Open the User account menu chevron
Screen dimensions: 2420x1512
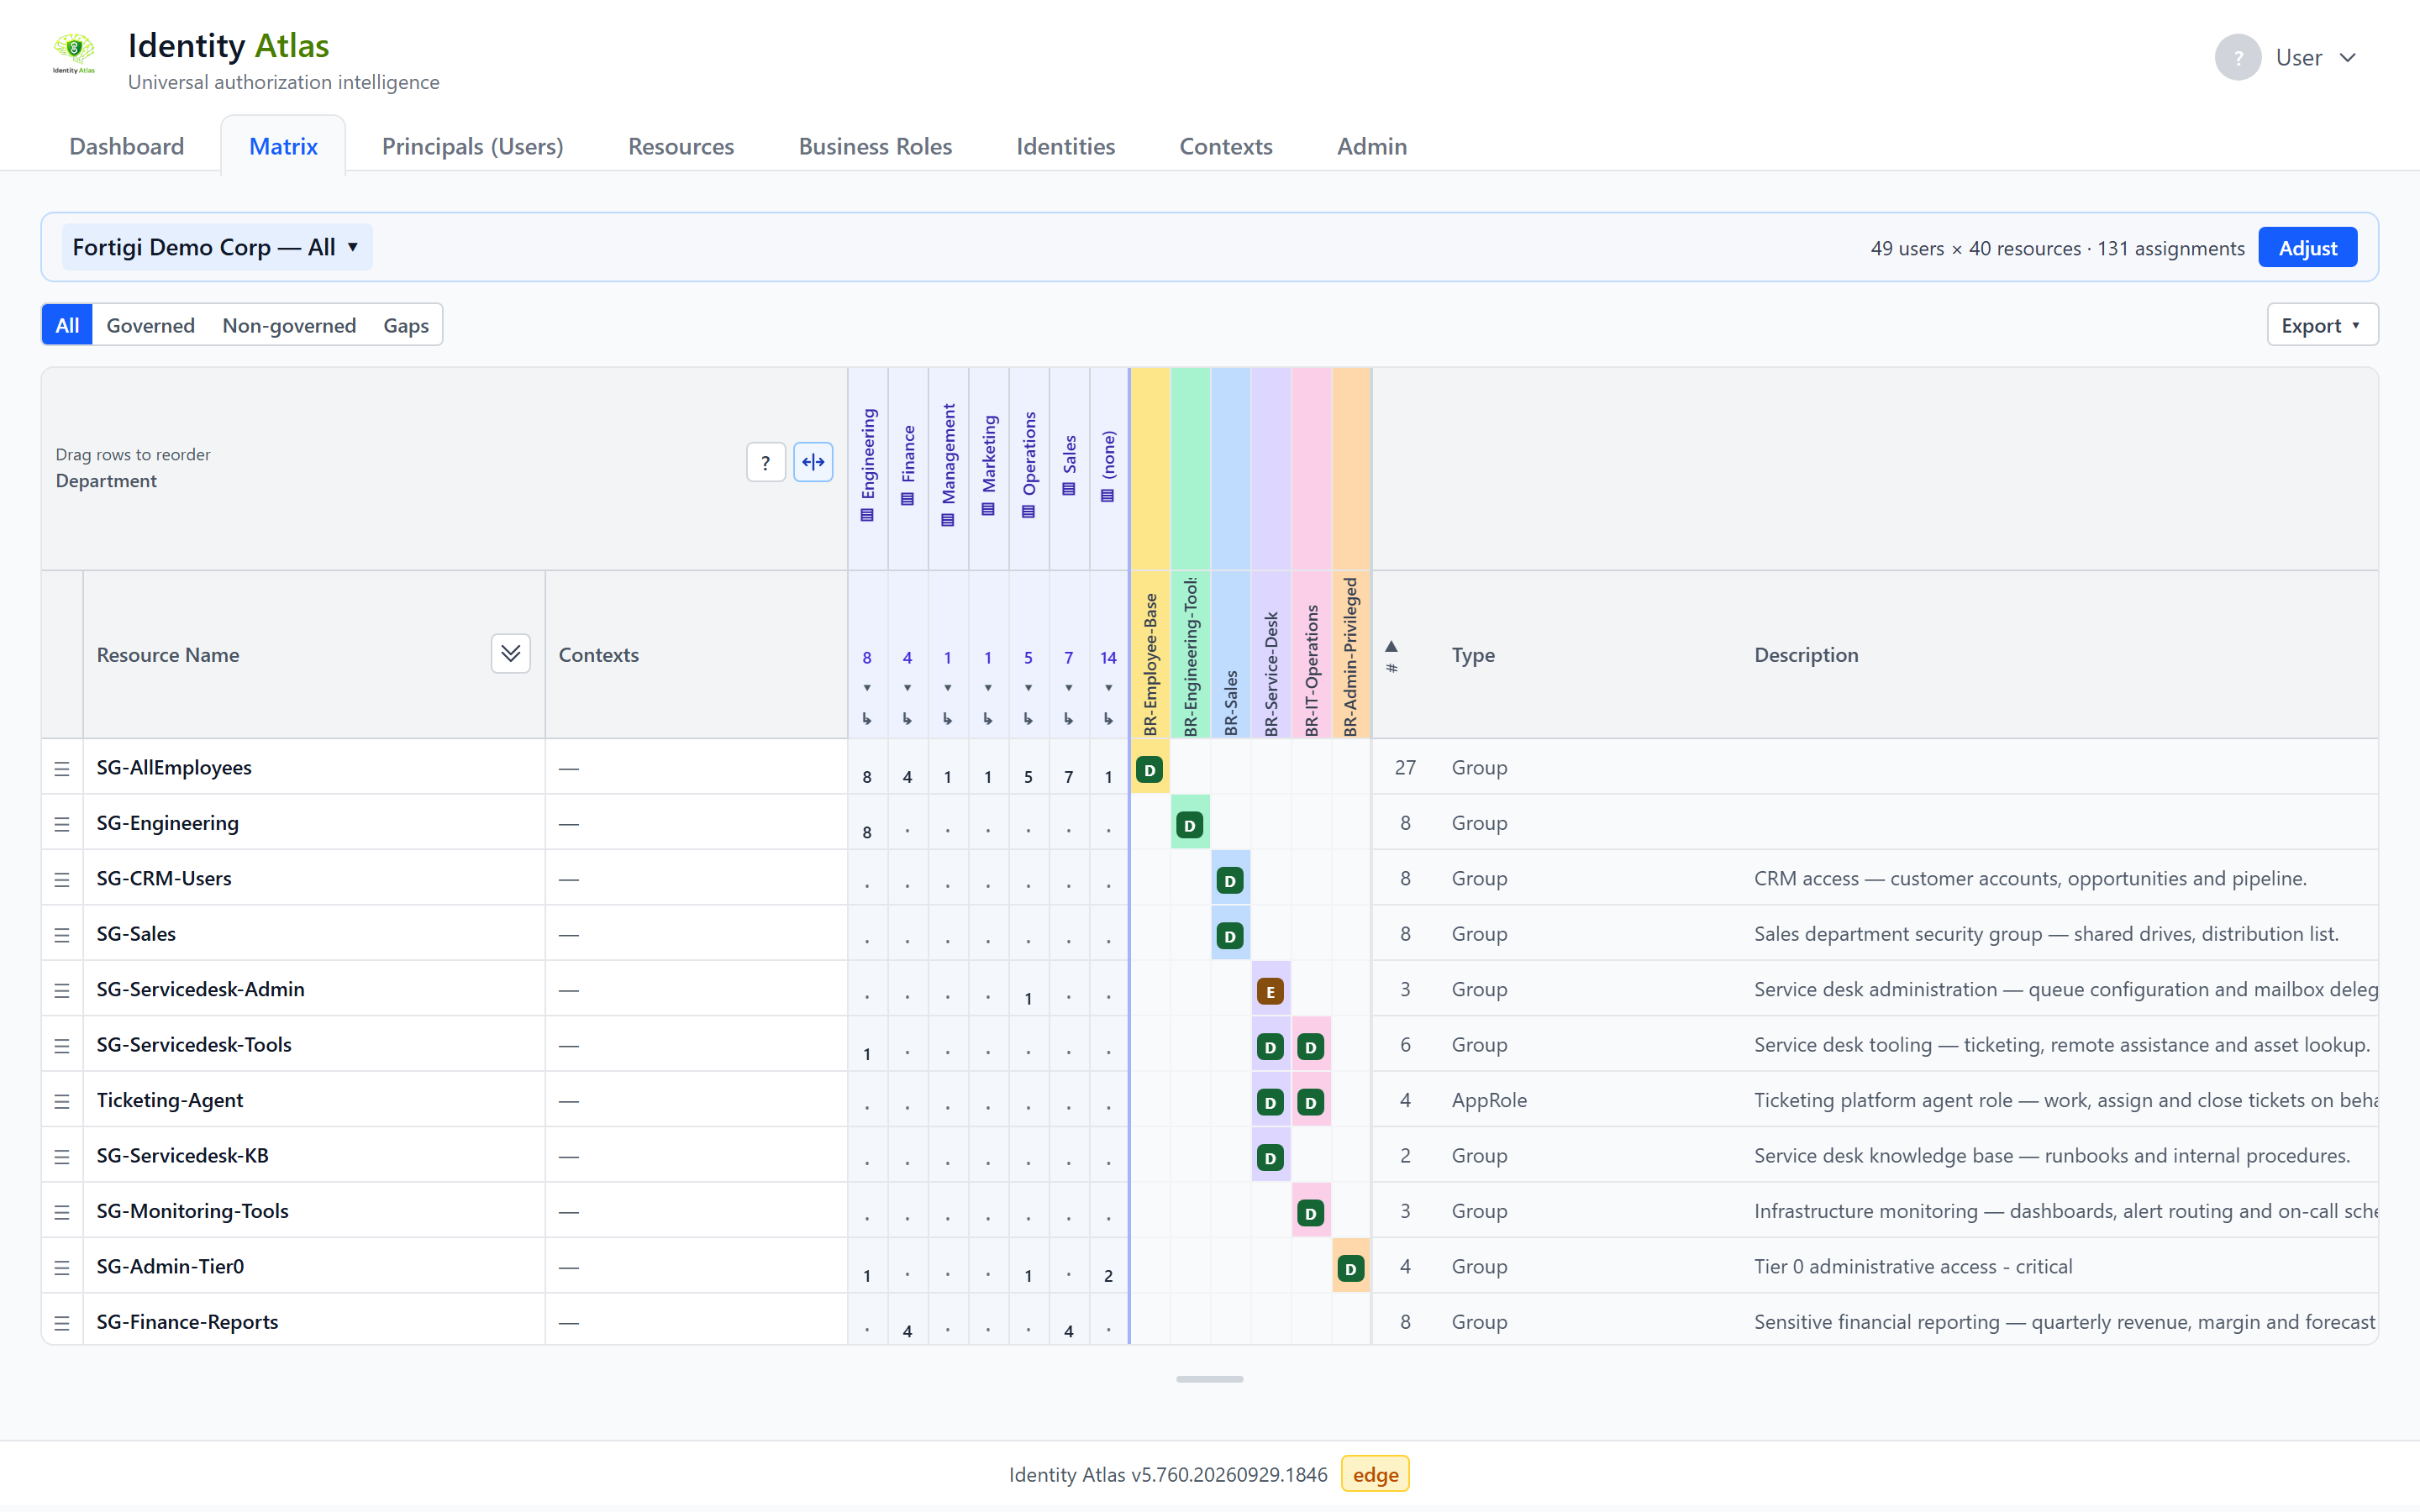[x=2348, y=58]
